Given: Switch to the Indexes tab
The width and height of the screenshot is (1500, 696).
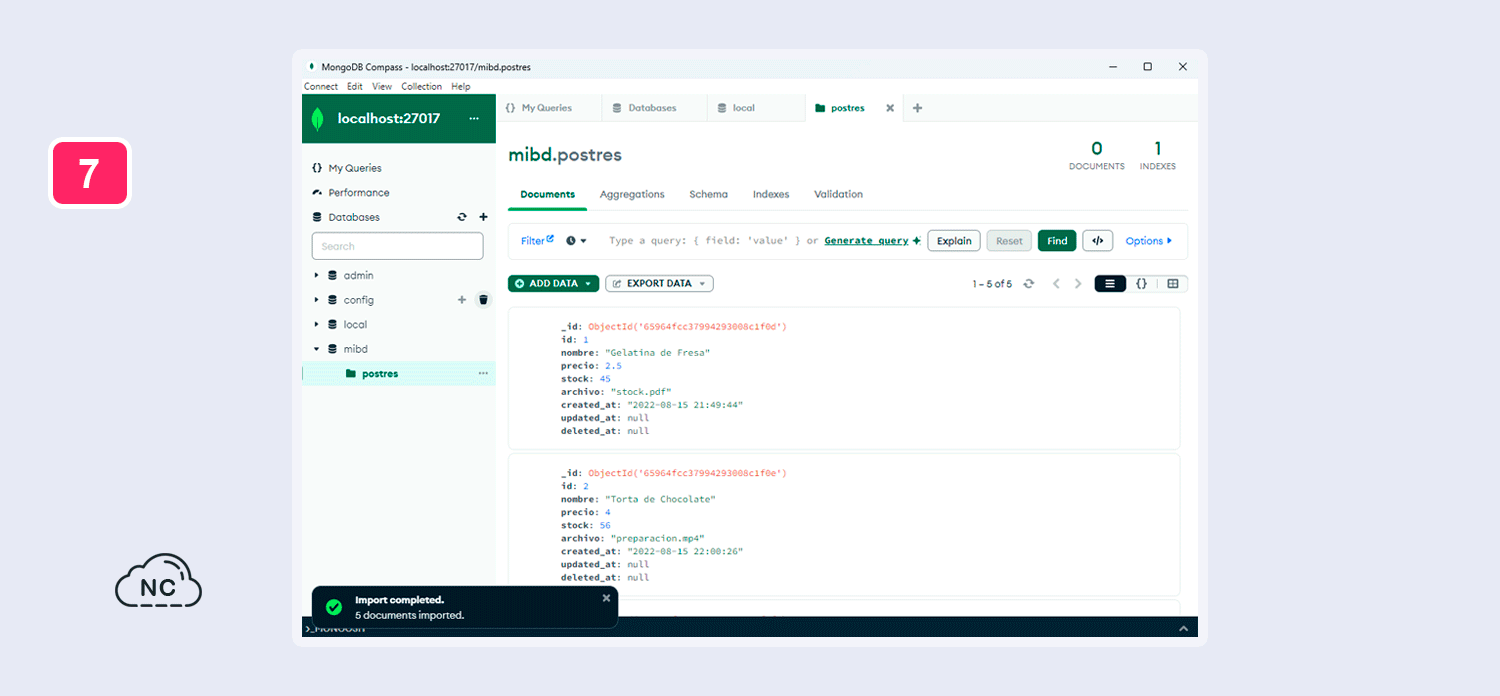Looking at the screenshot, I should 771,194.
